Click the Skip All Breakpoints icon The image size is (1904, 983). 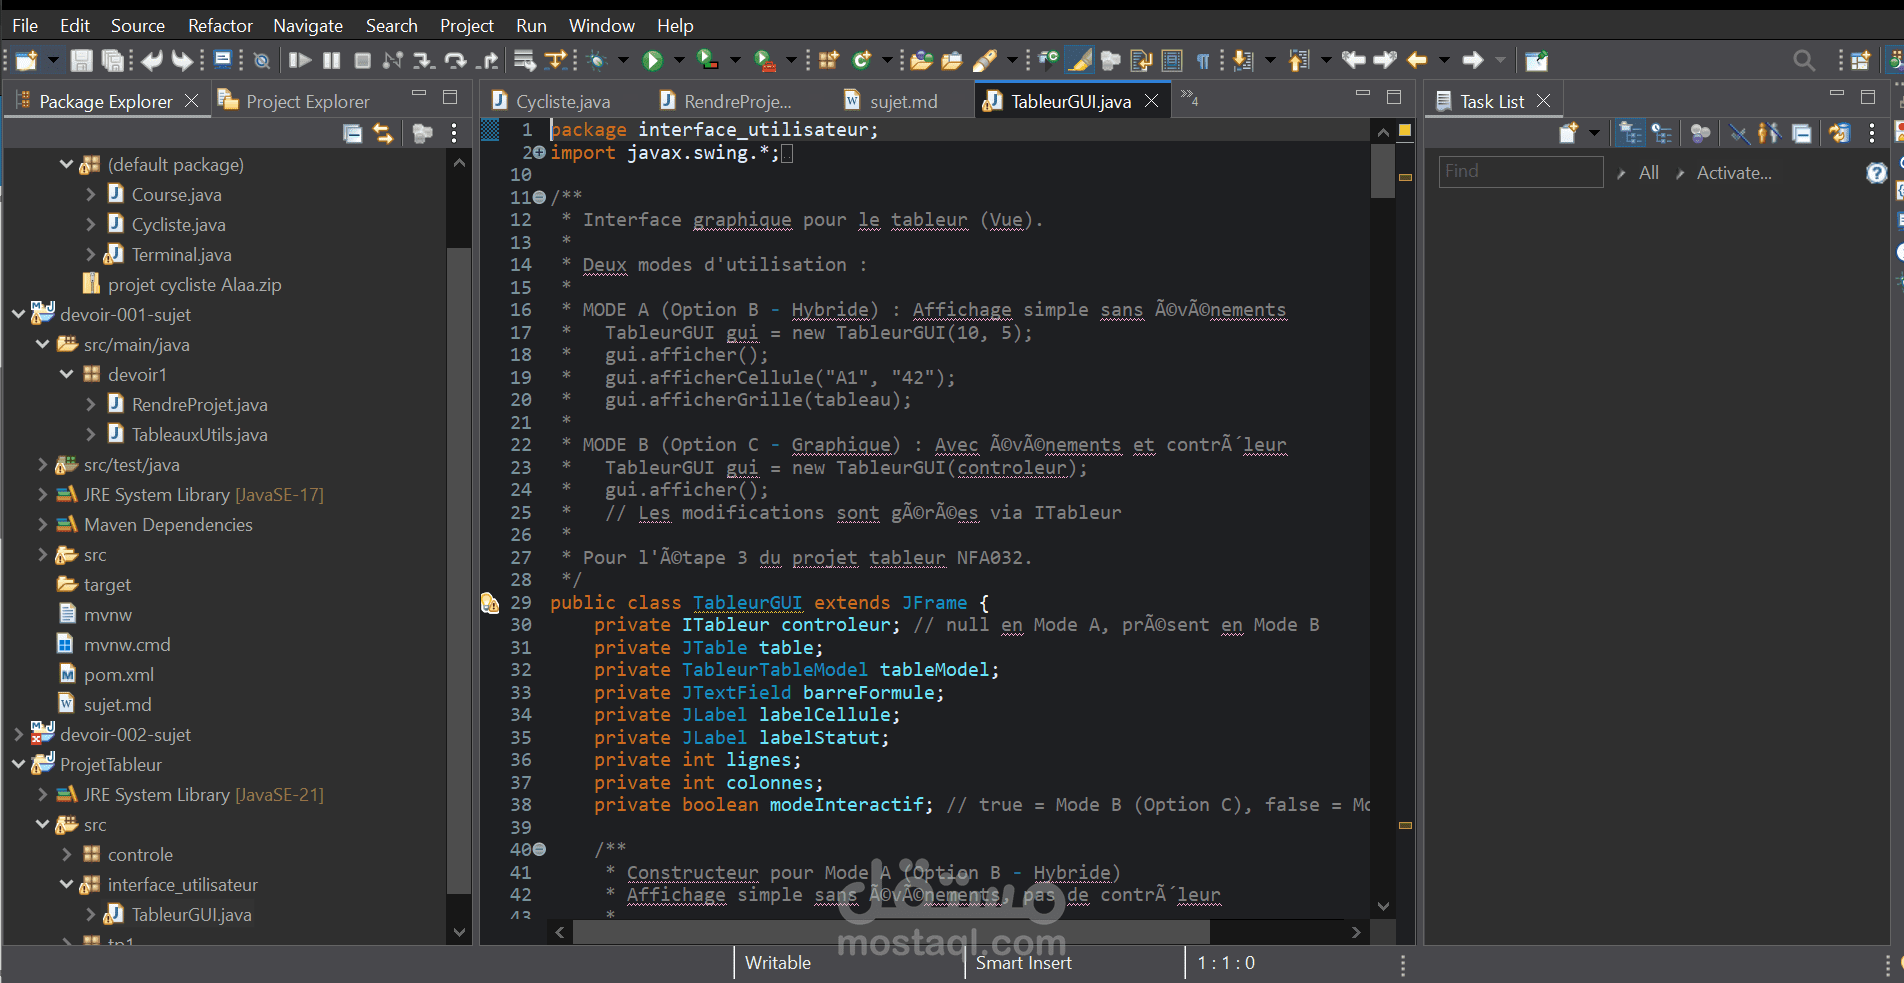pyautogui.click(x=261, y=61)
